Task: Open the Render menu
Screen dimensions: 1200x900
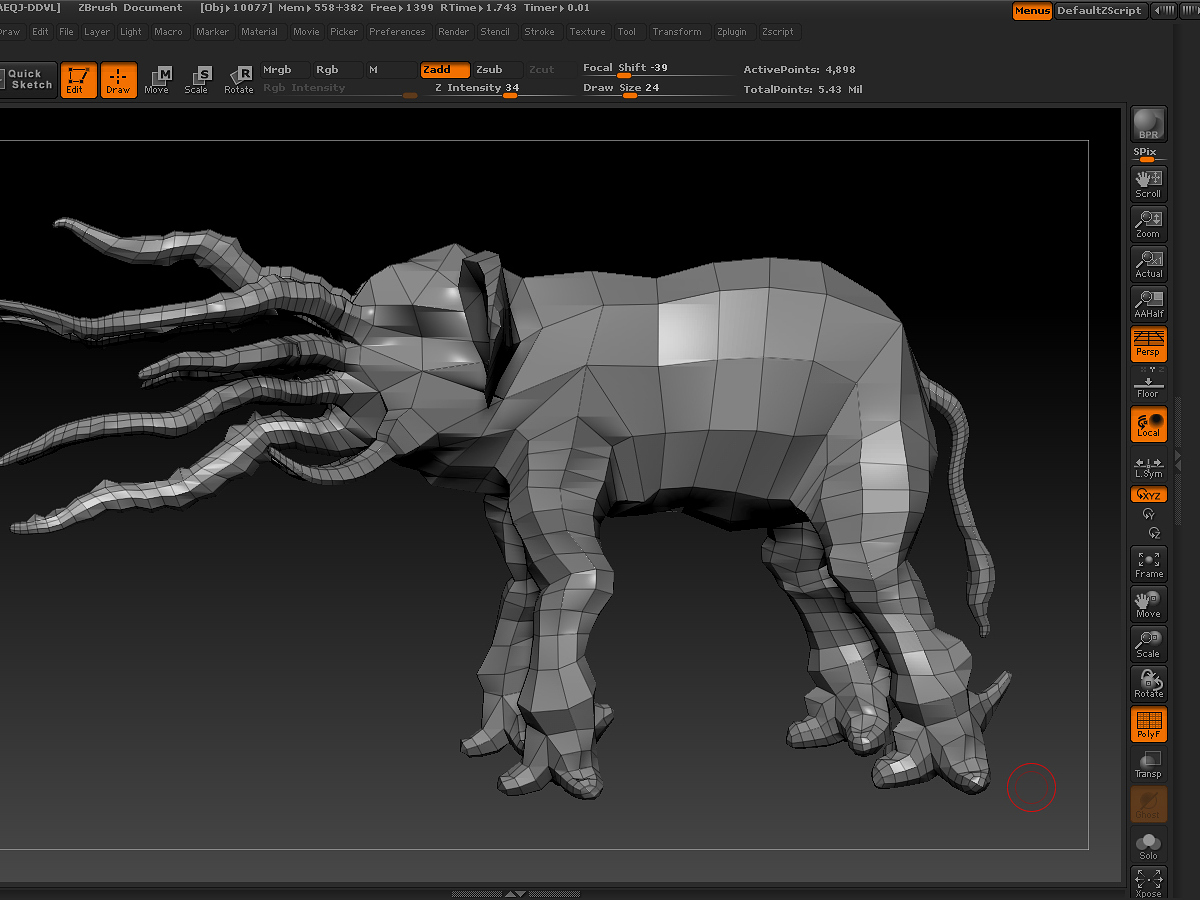Action: click(453, 32)
